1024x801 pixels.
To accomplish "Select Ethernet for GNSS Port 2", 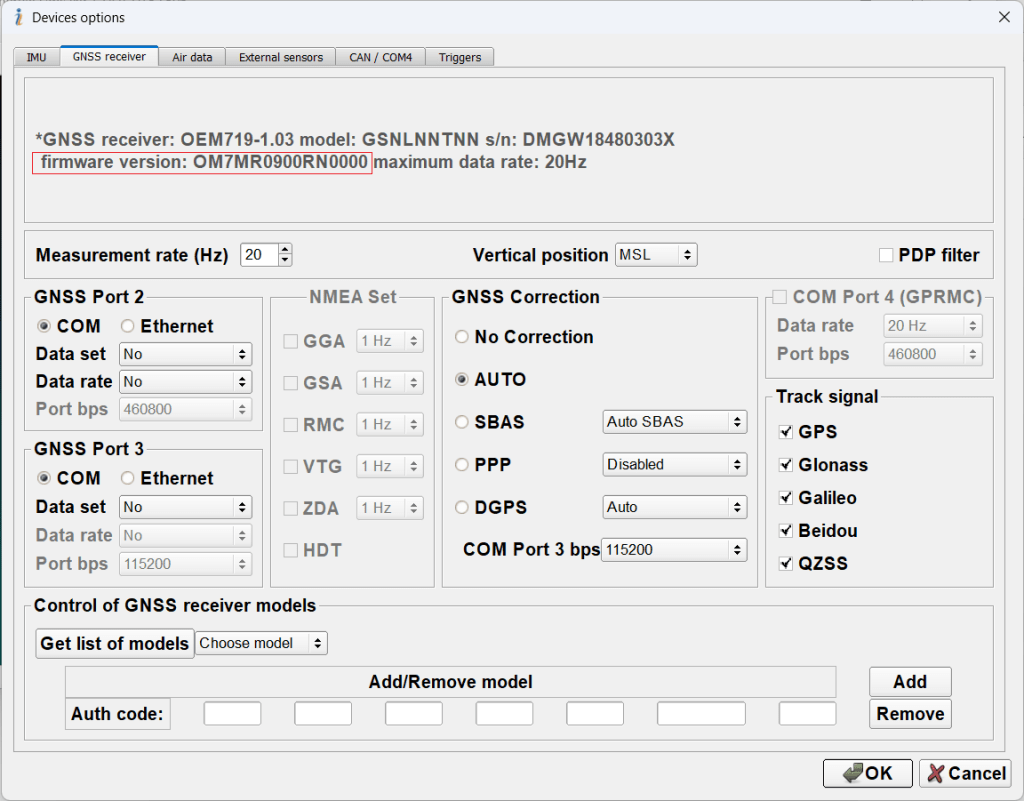I will (x=129, y=326).
